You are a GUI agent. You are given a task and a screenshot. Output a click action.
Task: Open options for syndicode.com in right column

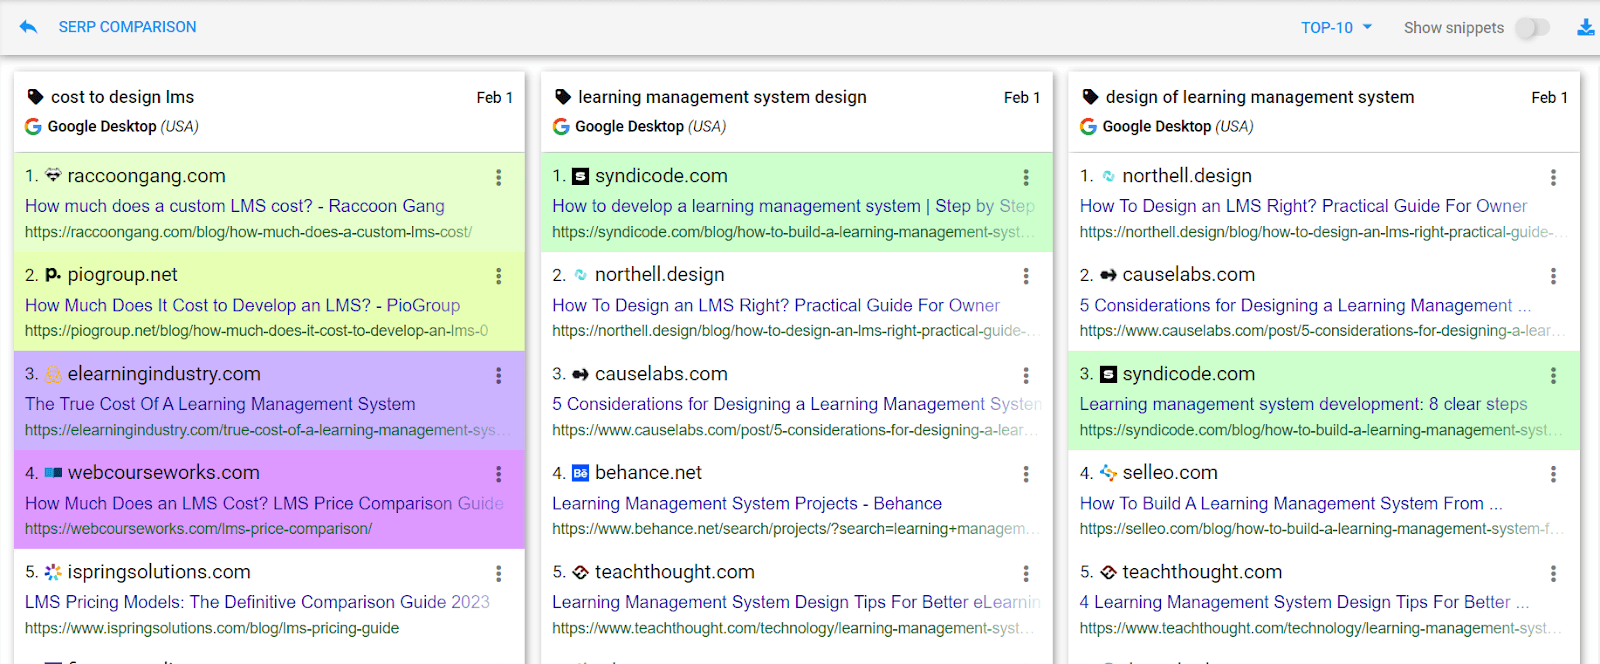click(x=1553, y=375)
